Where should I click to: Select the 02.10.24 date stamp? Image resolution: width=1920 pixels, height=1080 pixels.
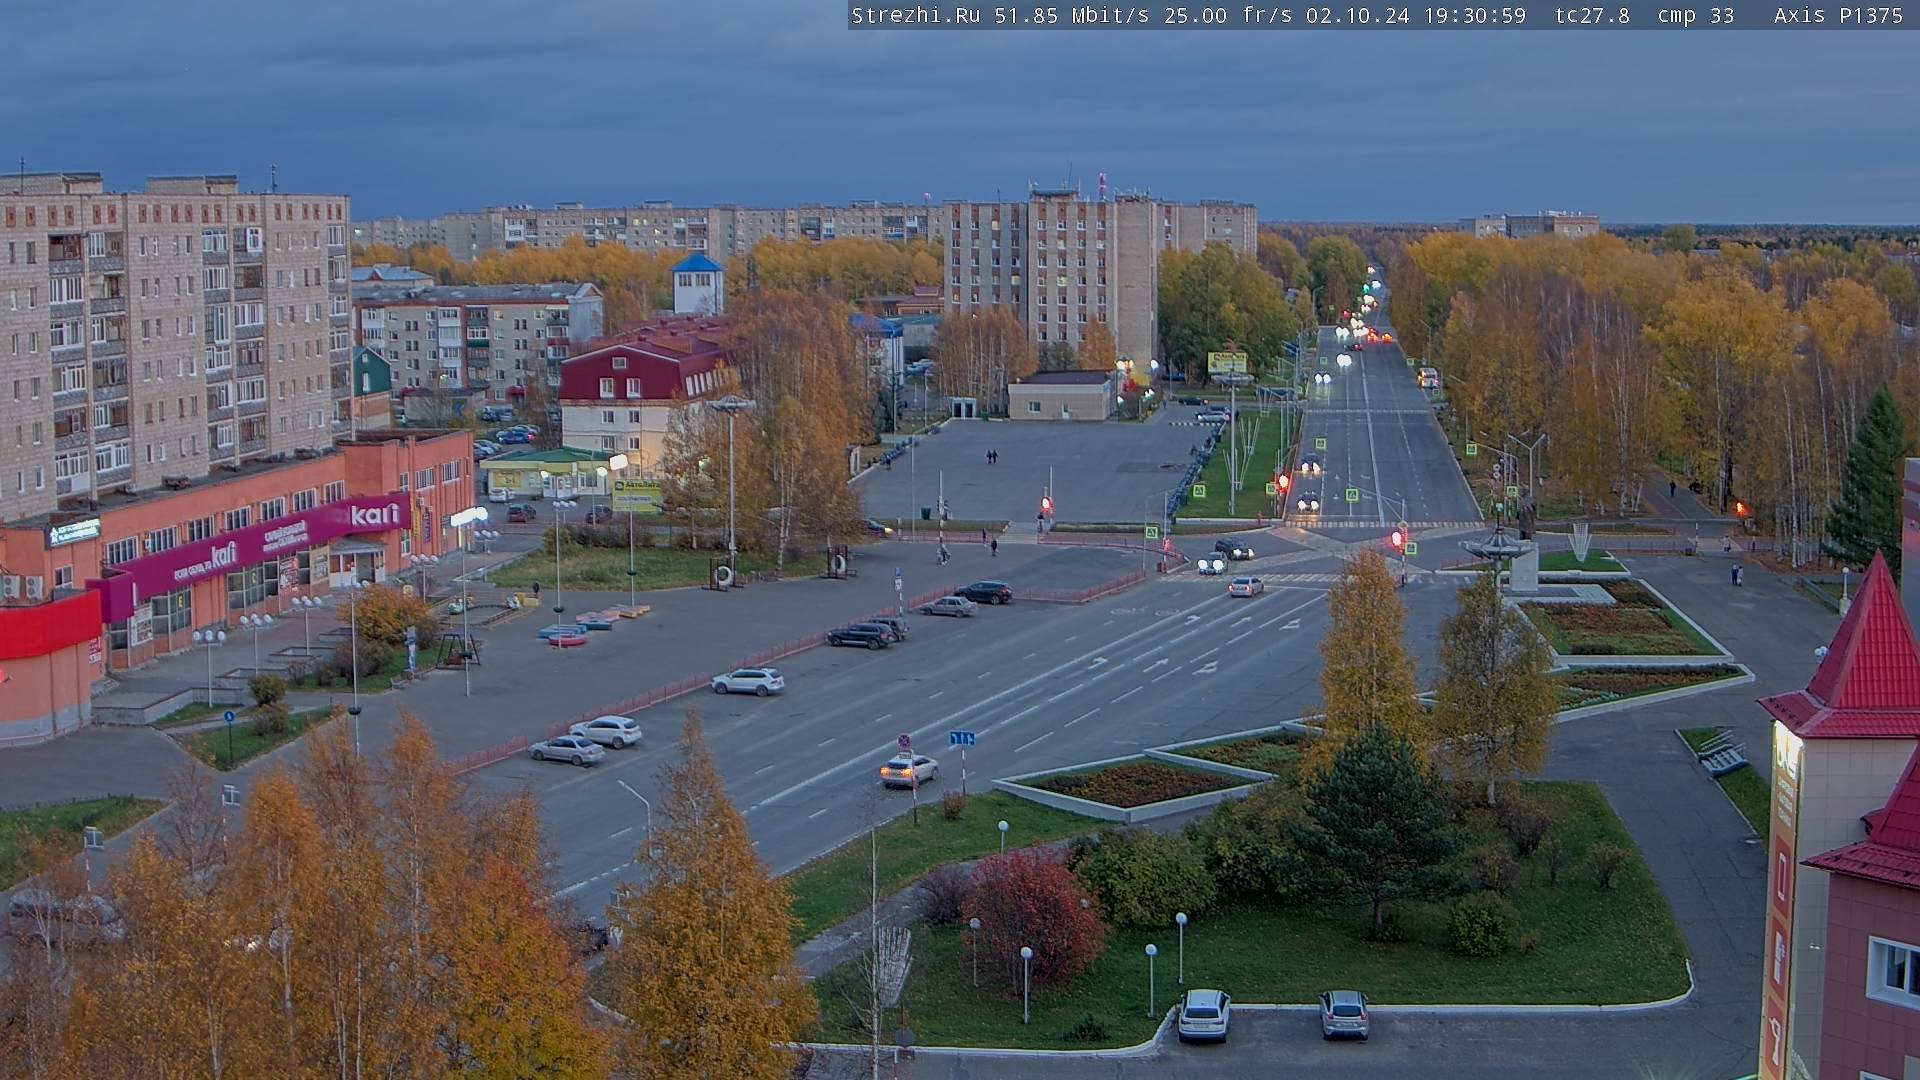point(1358,15)
